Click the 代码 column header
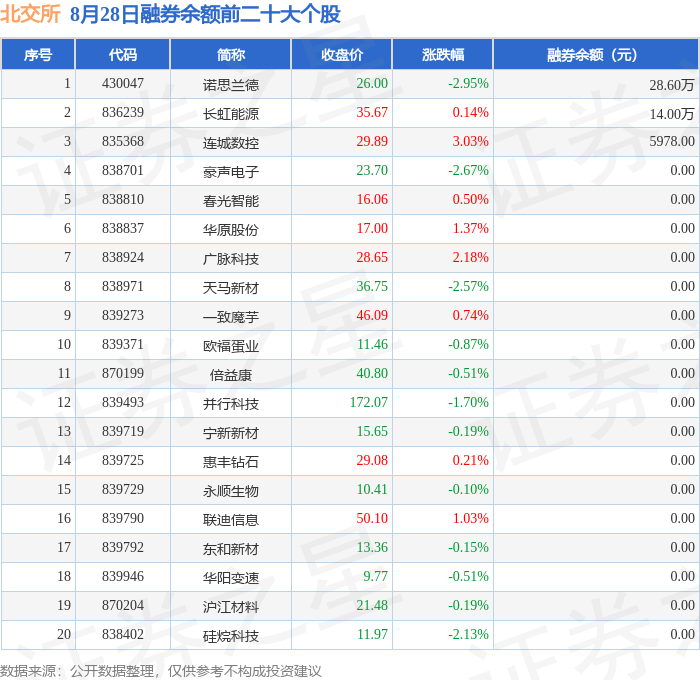The width and height of the screenshot is (700, 680). 123,55
